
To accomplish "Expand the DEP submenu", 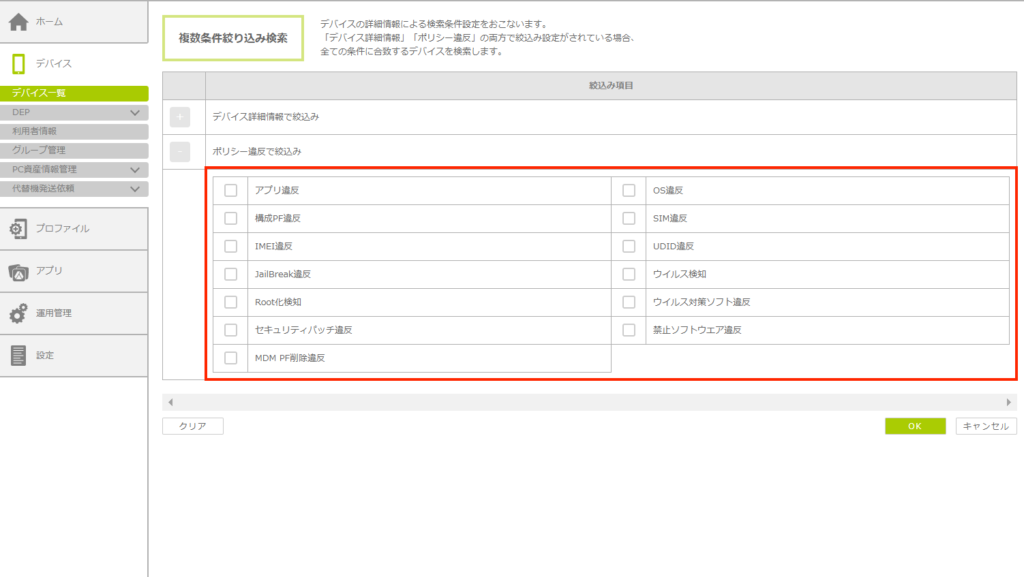I will pos(136,113).
